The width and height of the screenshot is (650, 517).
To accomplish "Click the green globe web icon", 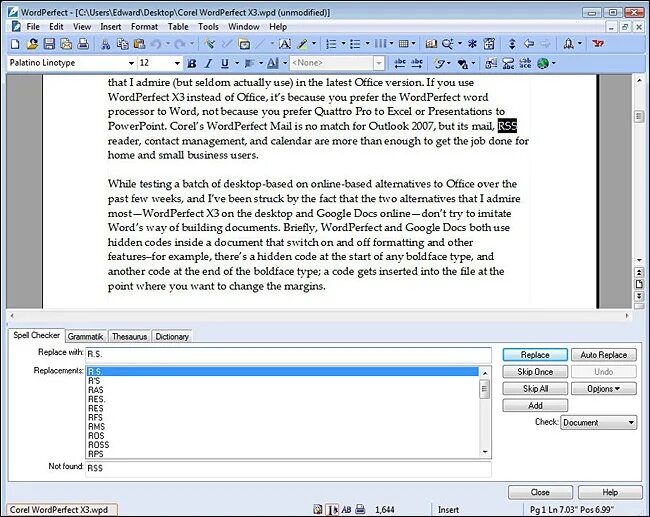I will 543,63.
